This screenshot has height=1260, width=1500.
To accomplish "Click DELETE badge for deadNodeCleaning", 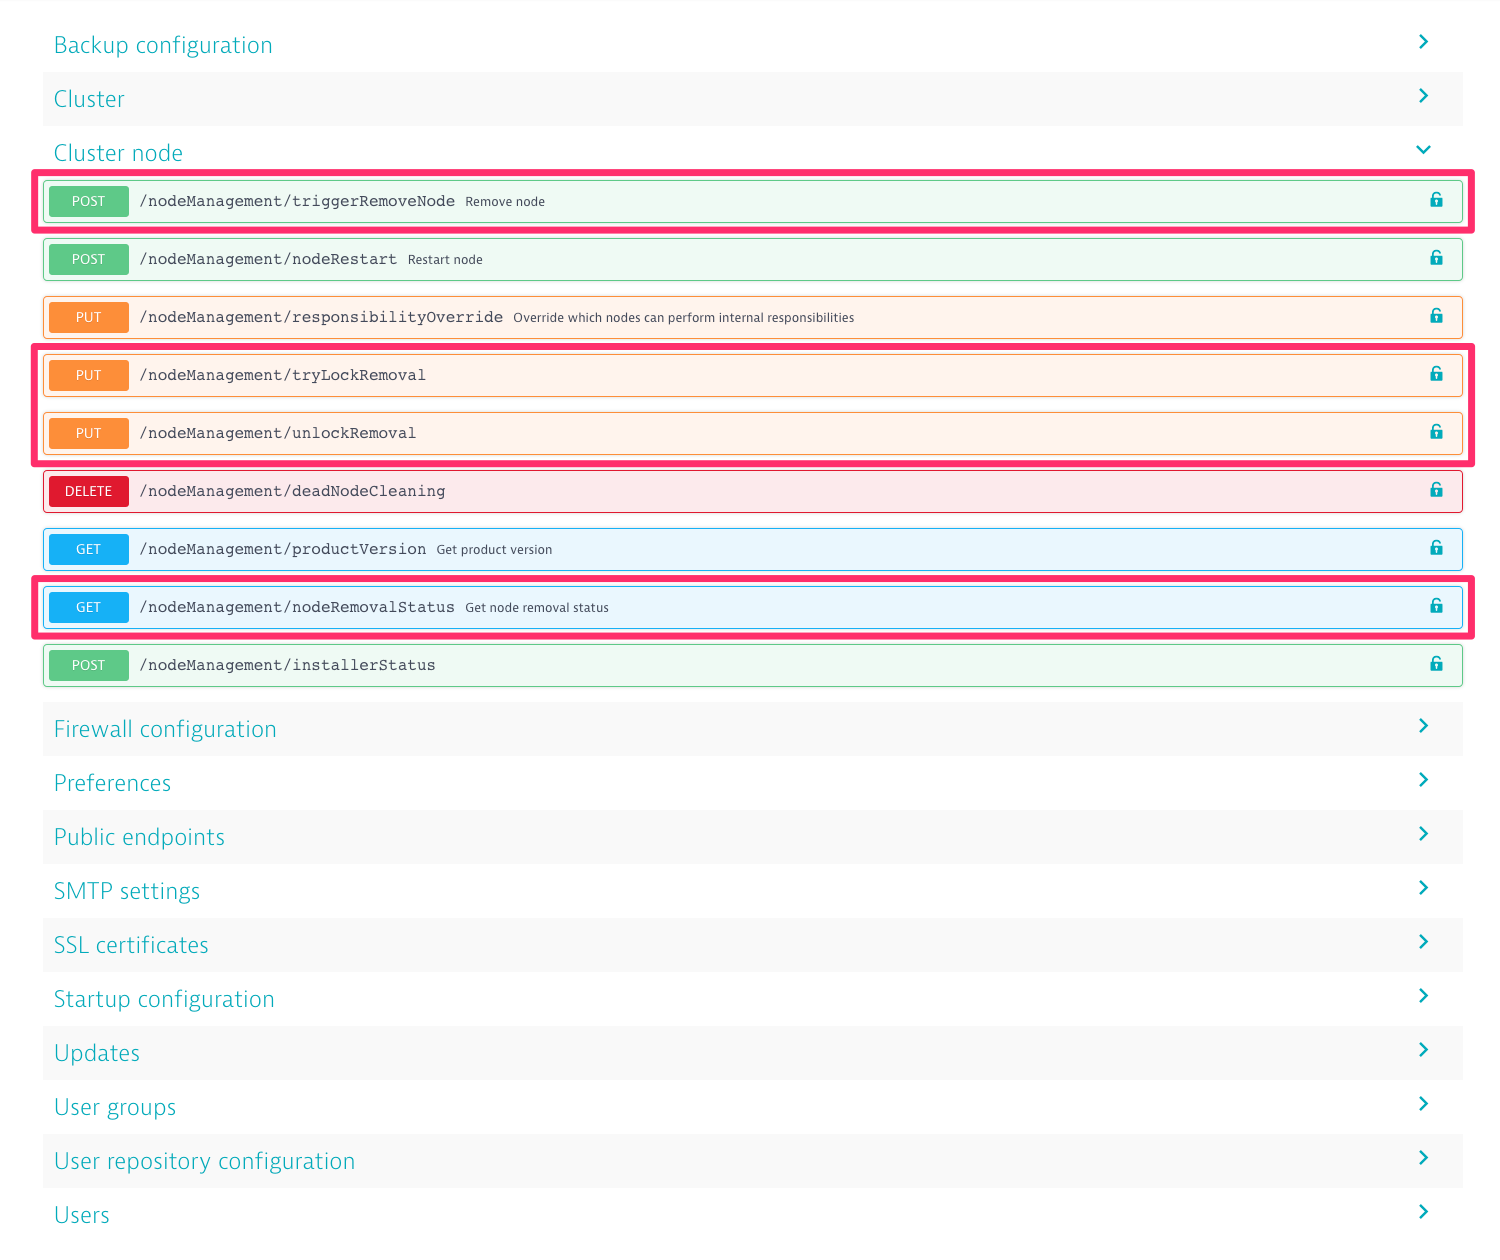I will [x=89, y=491].
